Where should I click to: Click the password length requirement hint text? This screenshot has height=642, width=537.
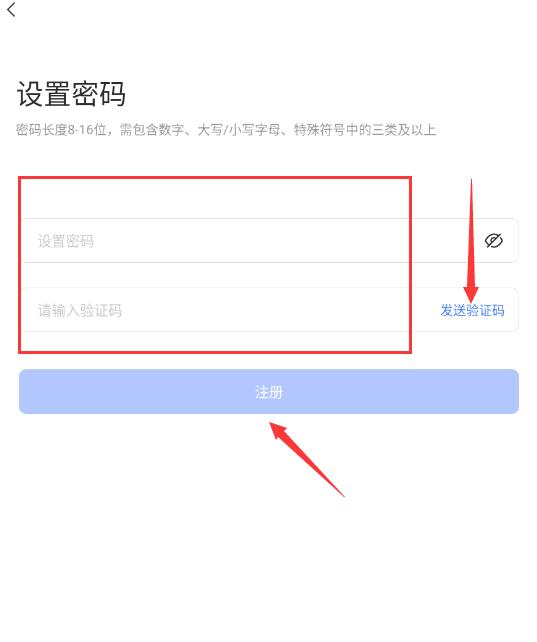pos(226,130)
